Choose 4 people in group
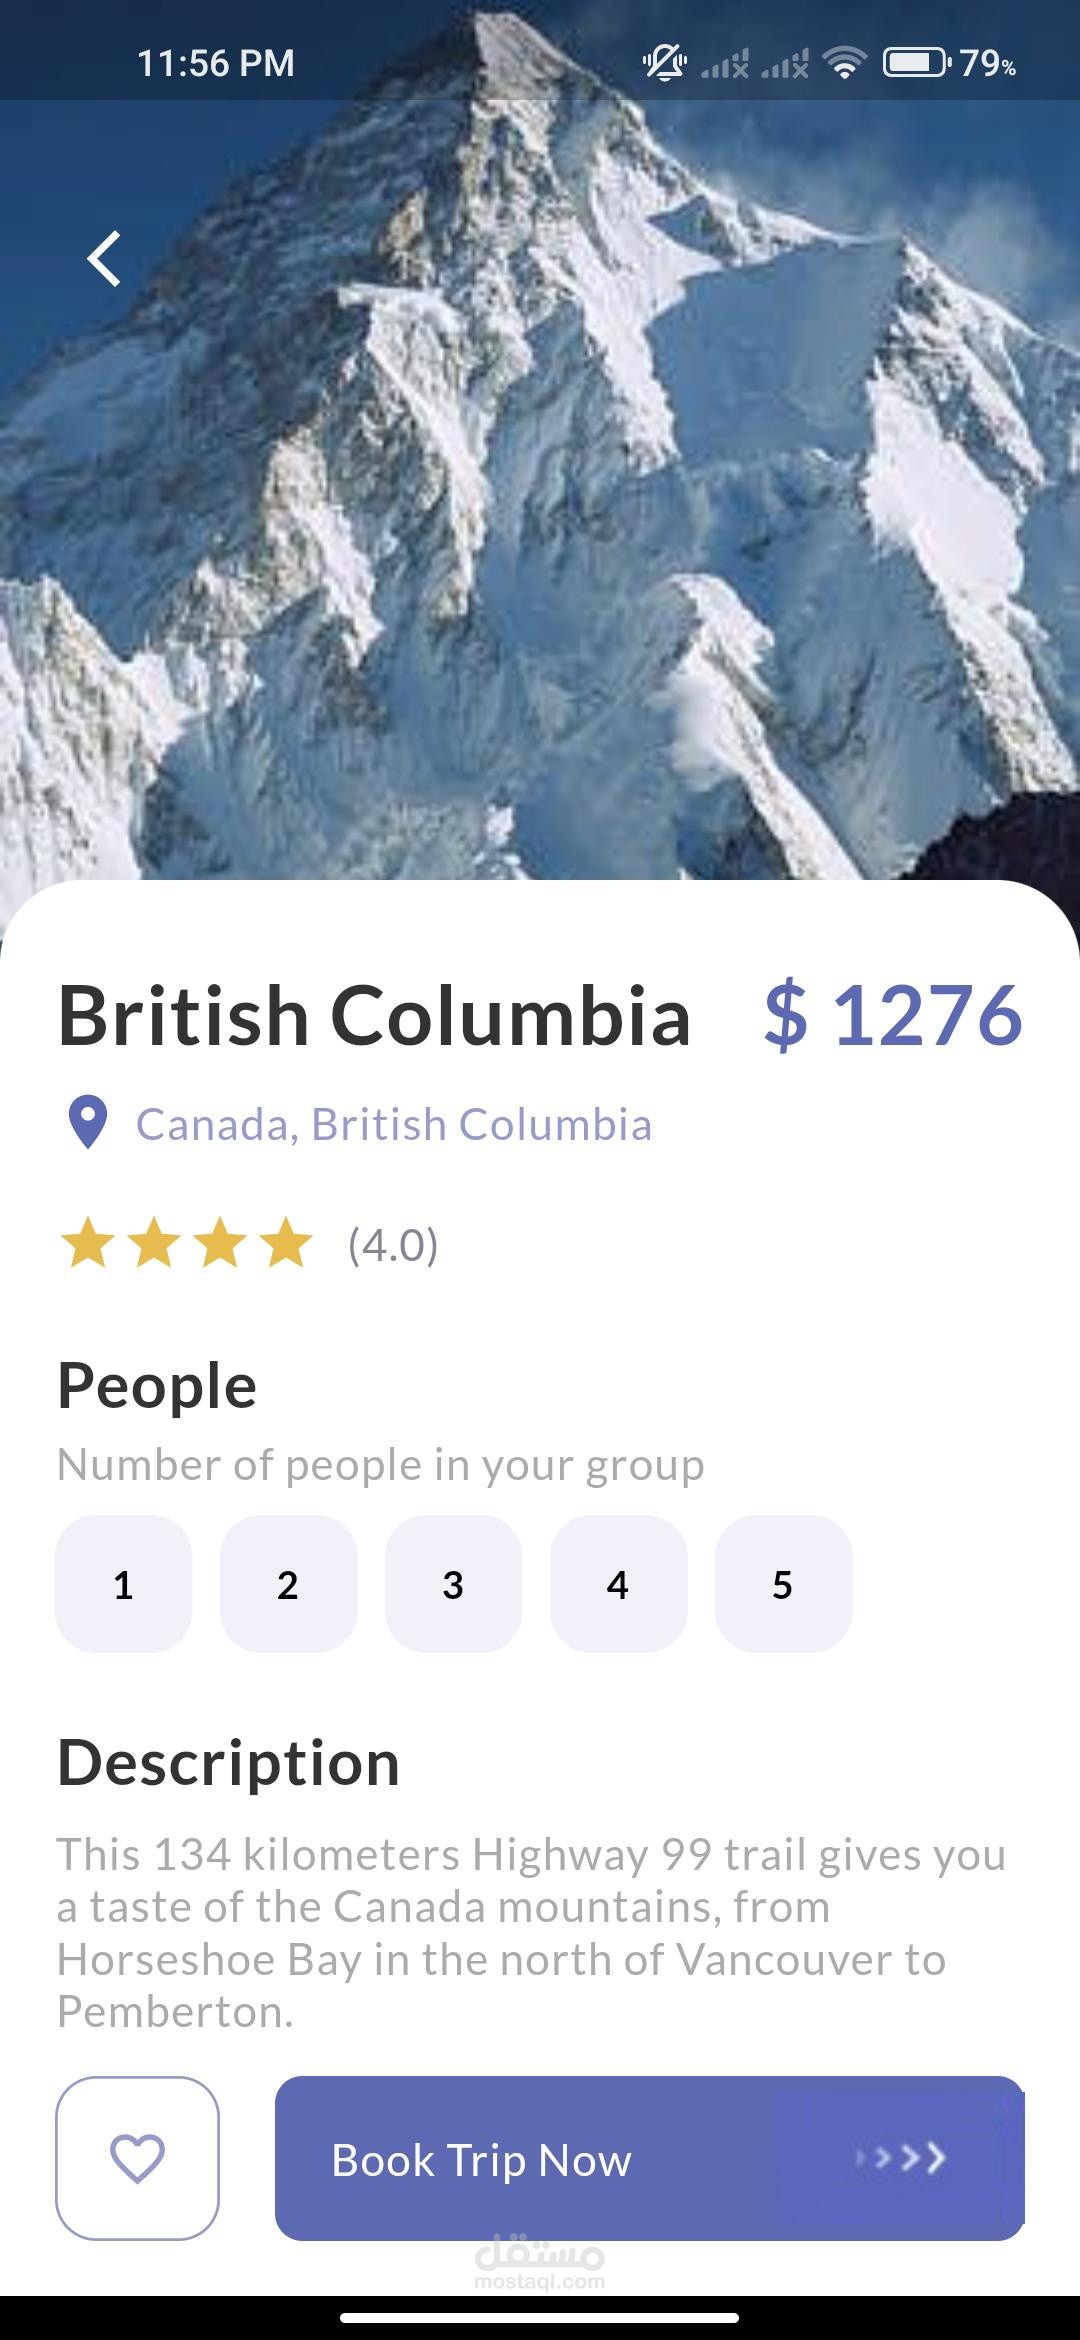This screenshot has width=1080, height=2340. coord(619,1584)
